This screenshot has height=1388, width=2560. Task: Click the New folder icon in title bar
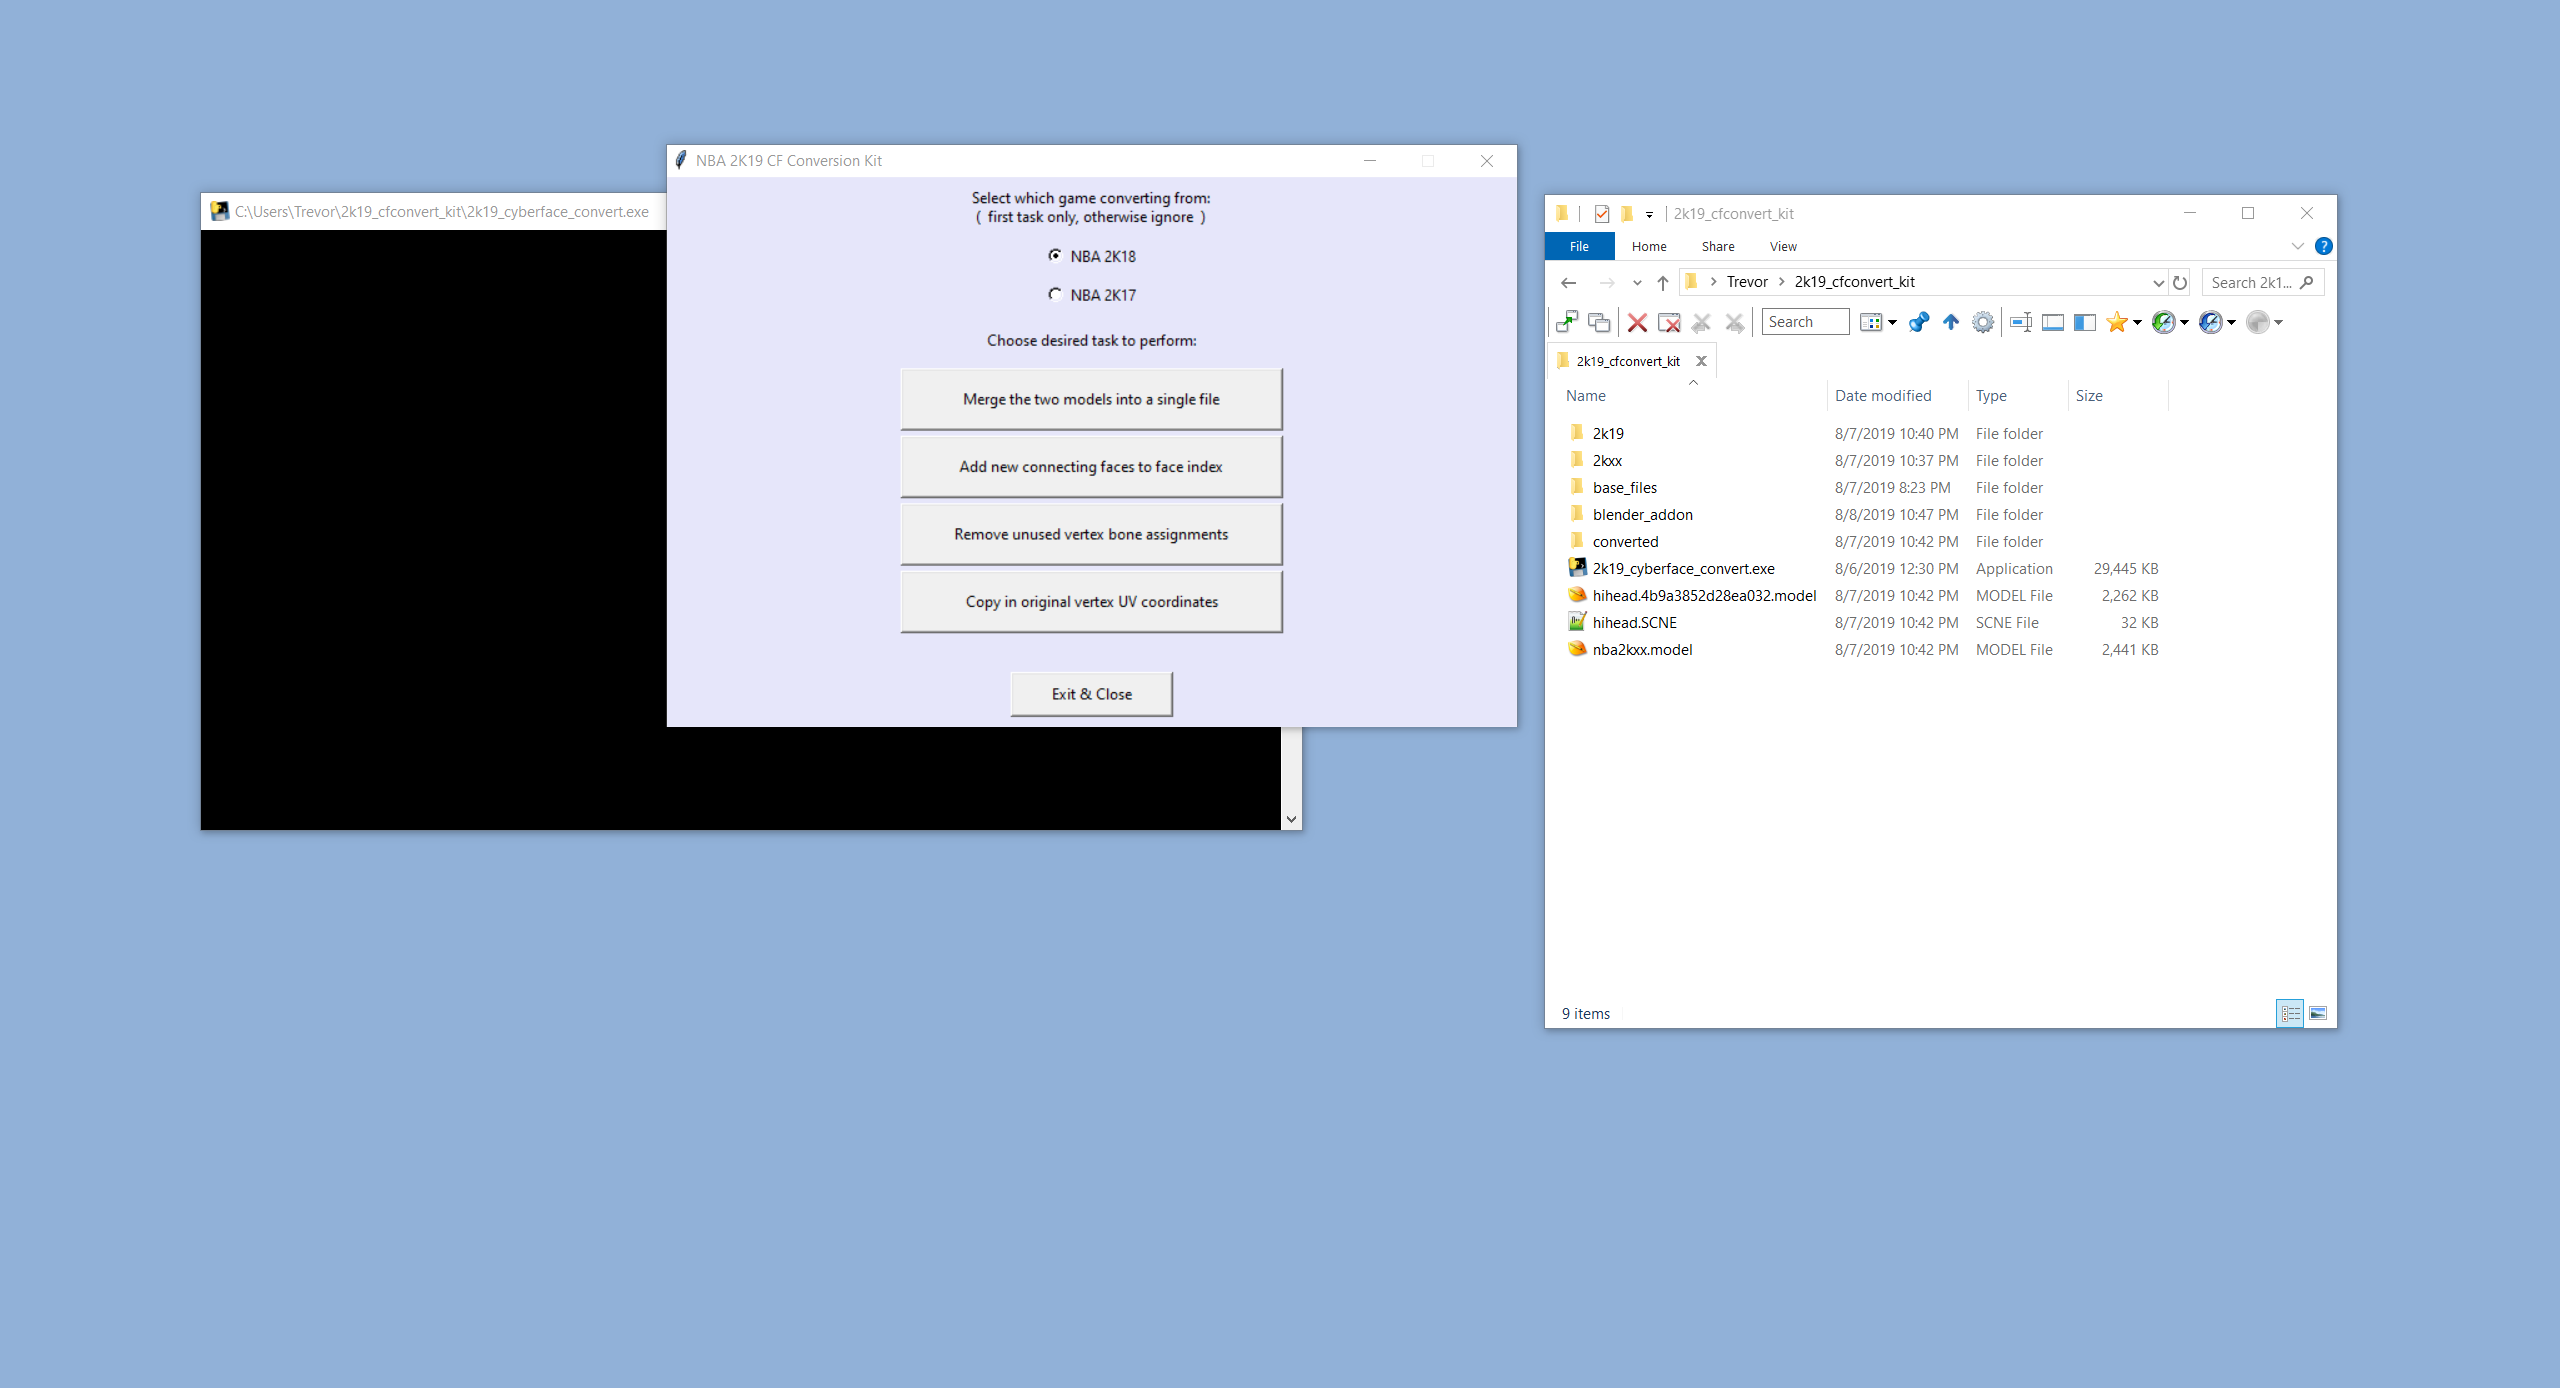pos(1627,213)
